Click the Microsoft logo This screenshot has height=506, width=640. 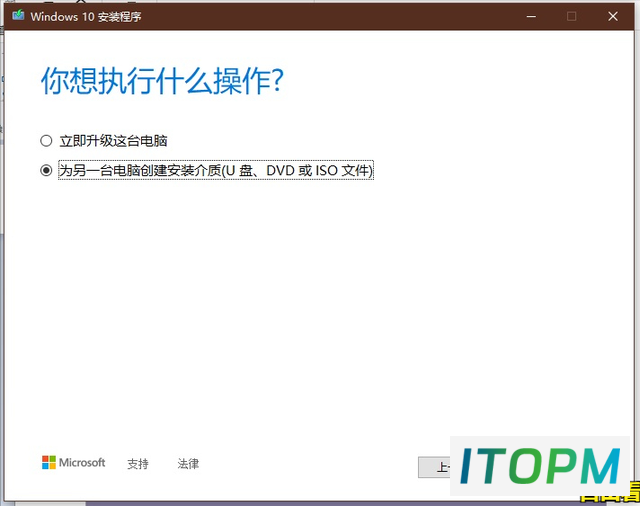click(73, 462)
